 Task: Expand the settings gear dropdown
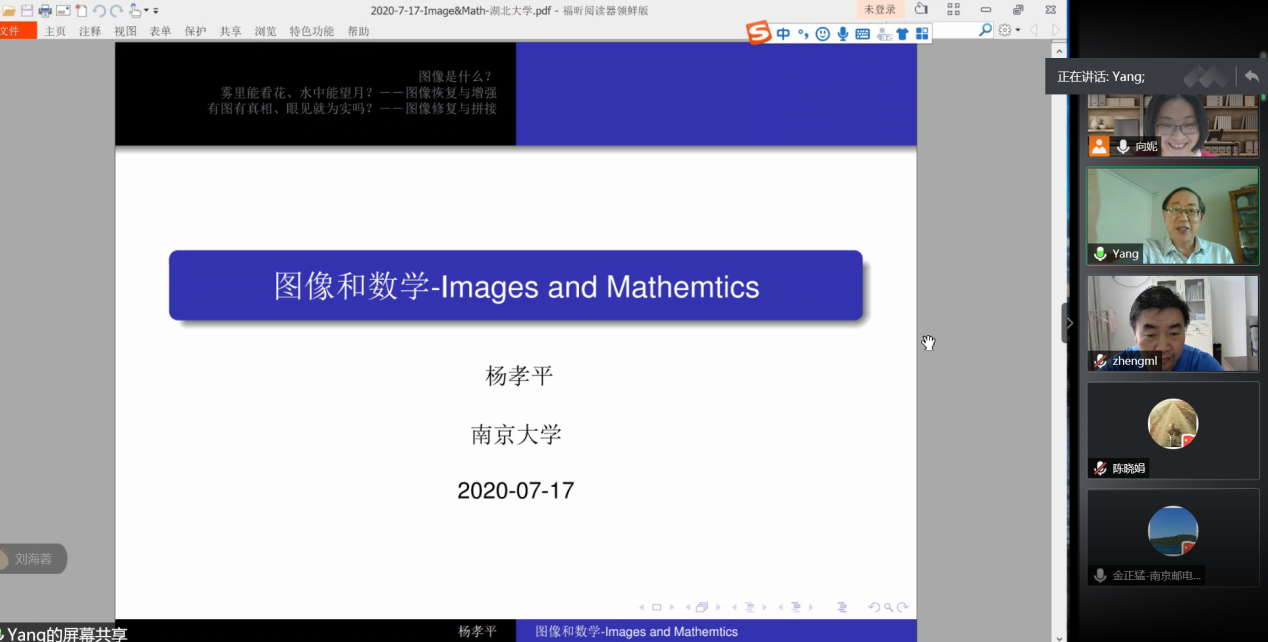click(1018, 30)
